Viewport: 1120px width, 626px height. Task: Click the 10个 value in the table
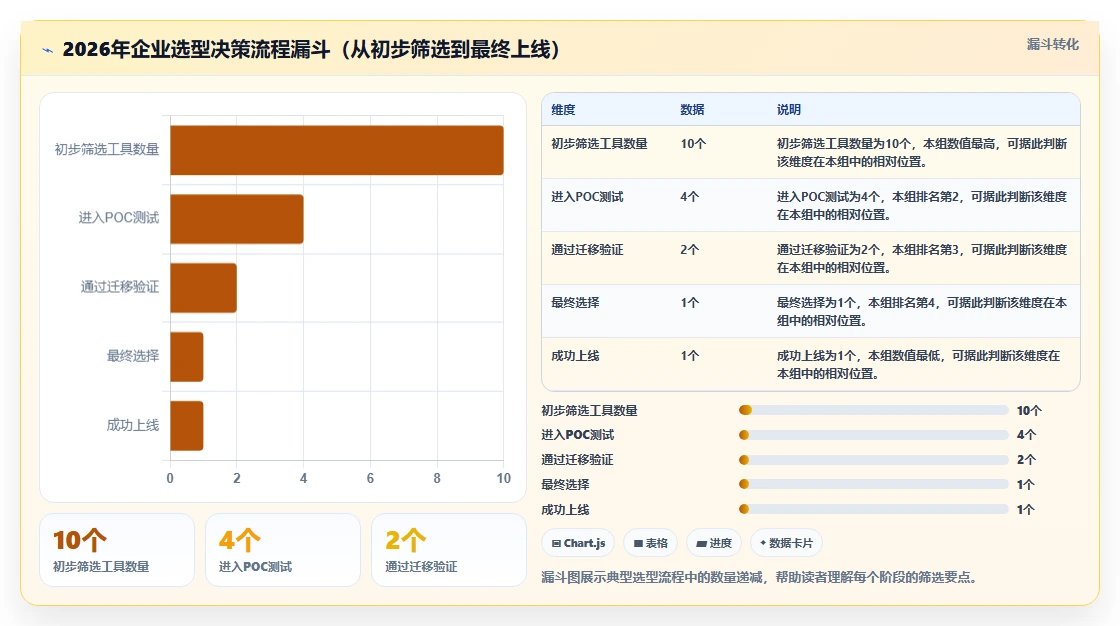coord(693,144)
